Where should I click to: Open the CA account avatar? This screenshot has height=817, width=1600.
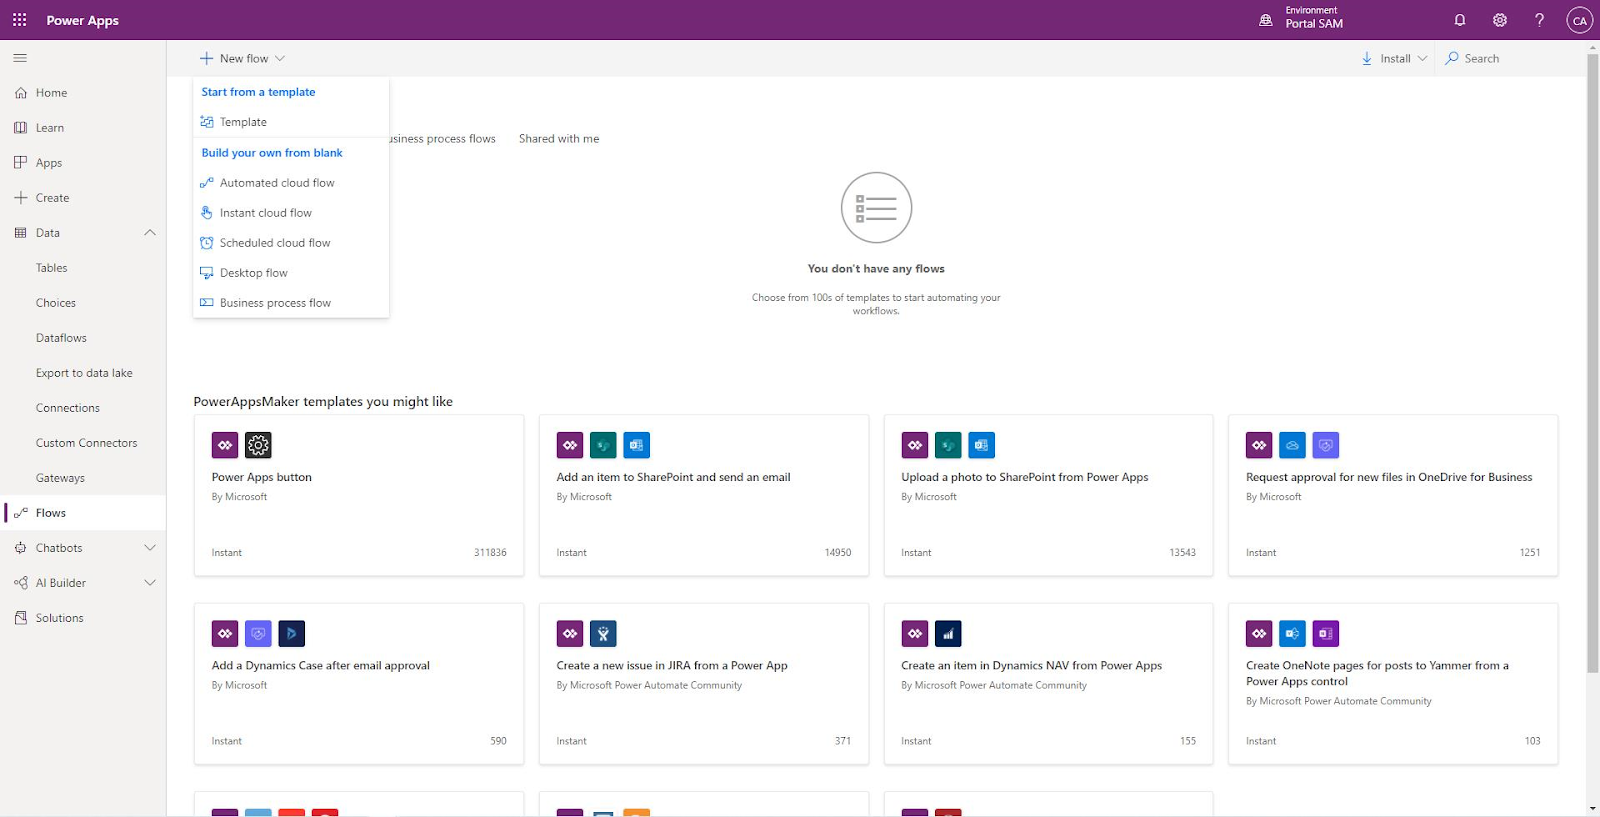tap(1579, 20)
